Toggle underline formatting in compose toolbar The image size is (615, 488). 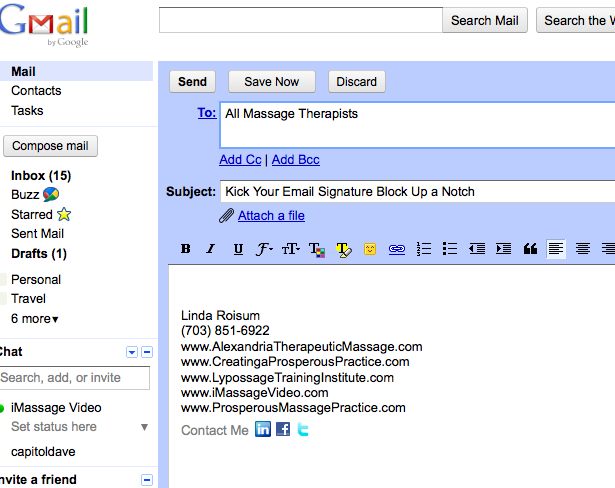coord(238,249)
